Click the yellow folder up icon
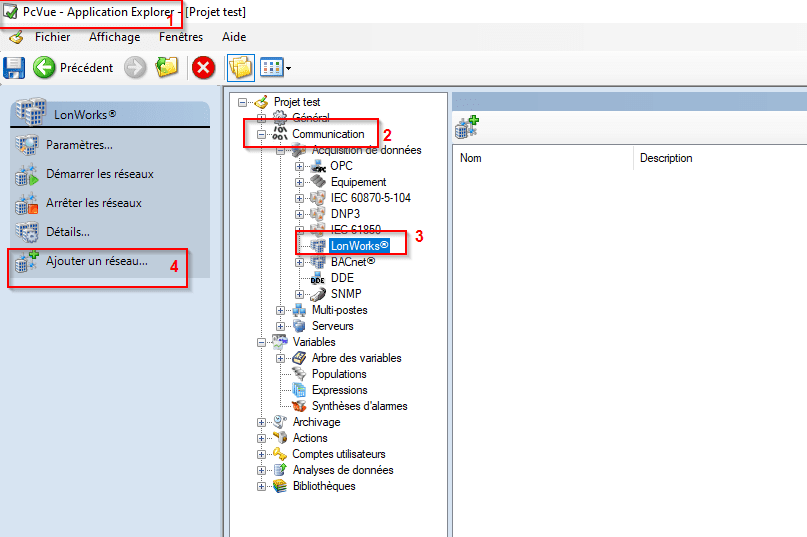The height and width of the screenshot is (537, 807). 166,68
